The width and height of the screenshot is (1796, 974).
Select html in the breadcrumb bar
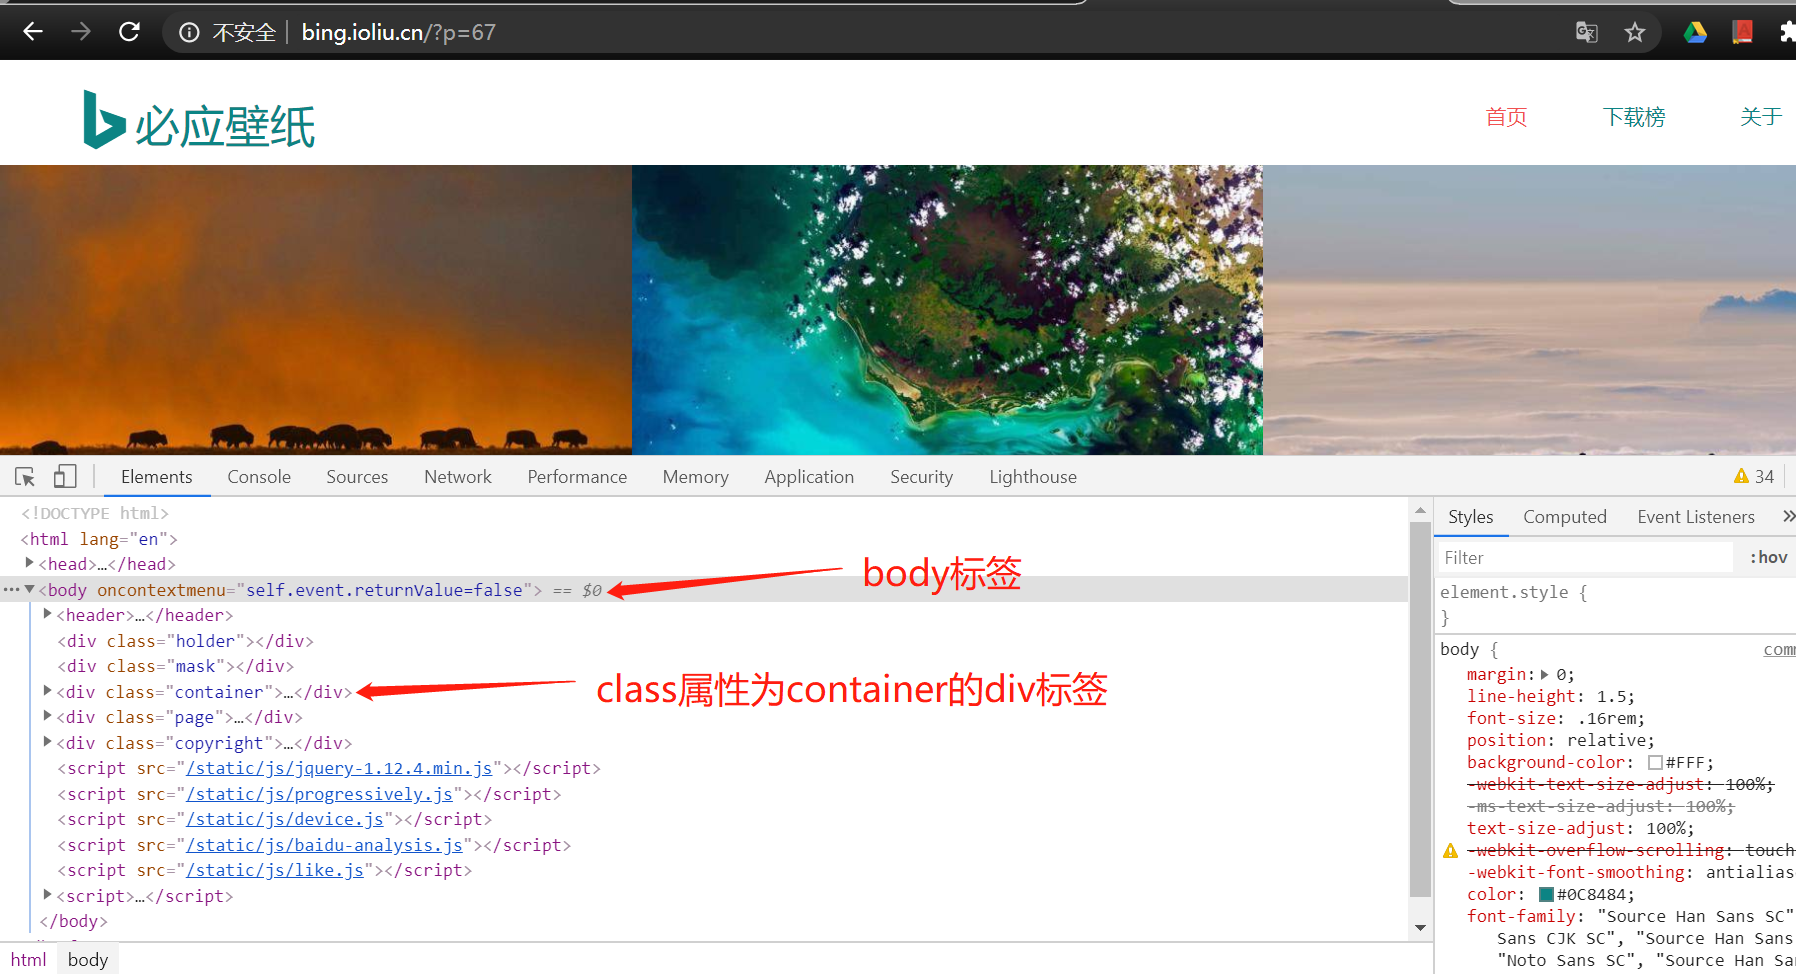(28, 960)
